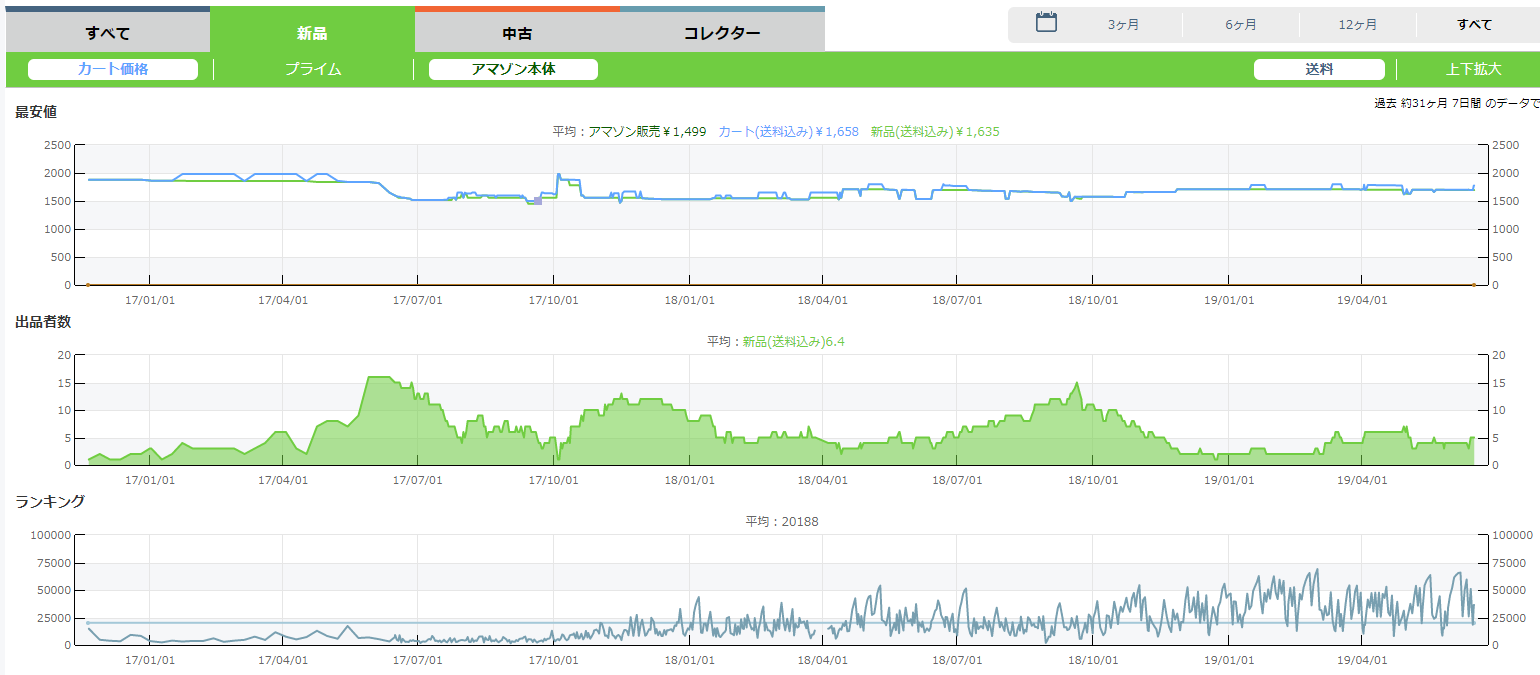This screenshot has height=675, width=1540.
Task: Choose the 6ヶ月 period option
Action: (1240, 25)
